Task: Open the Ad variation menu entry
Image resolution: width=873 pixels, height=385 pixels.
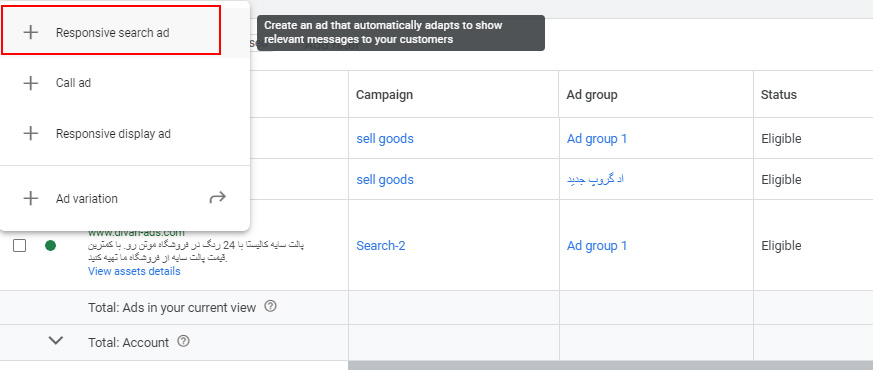Action: click(125, 198)
